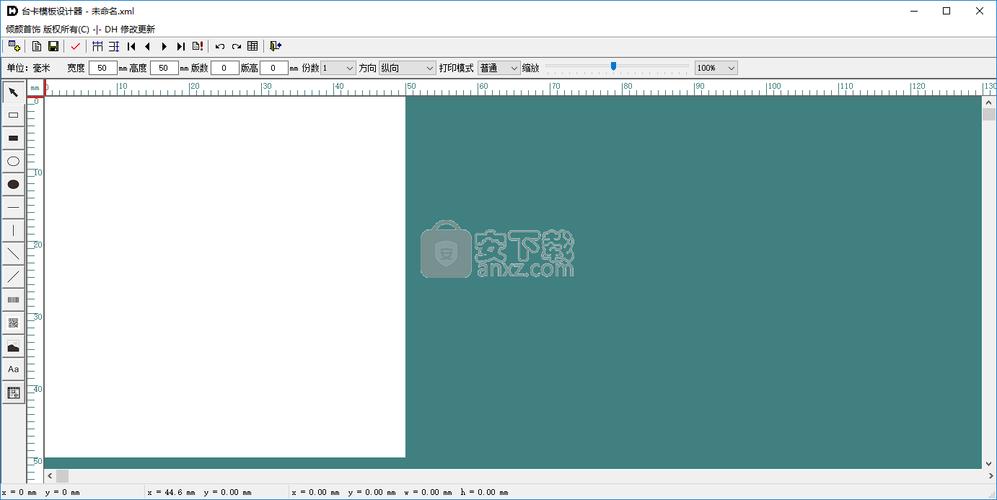Select the barcode tool

[13, 300]
